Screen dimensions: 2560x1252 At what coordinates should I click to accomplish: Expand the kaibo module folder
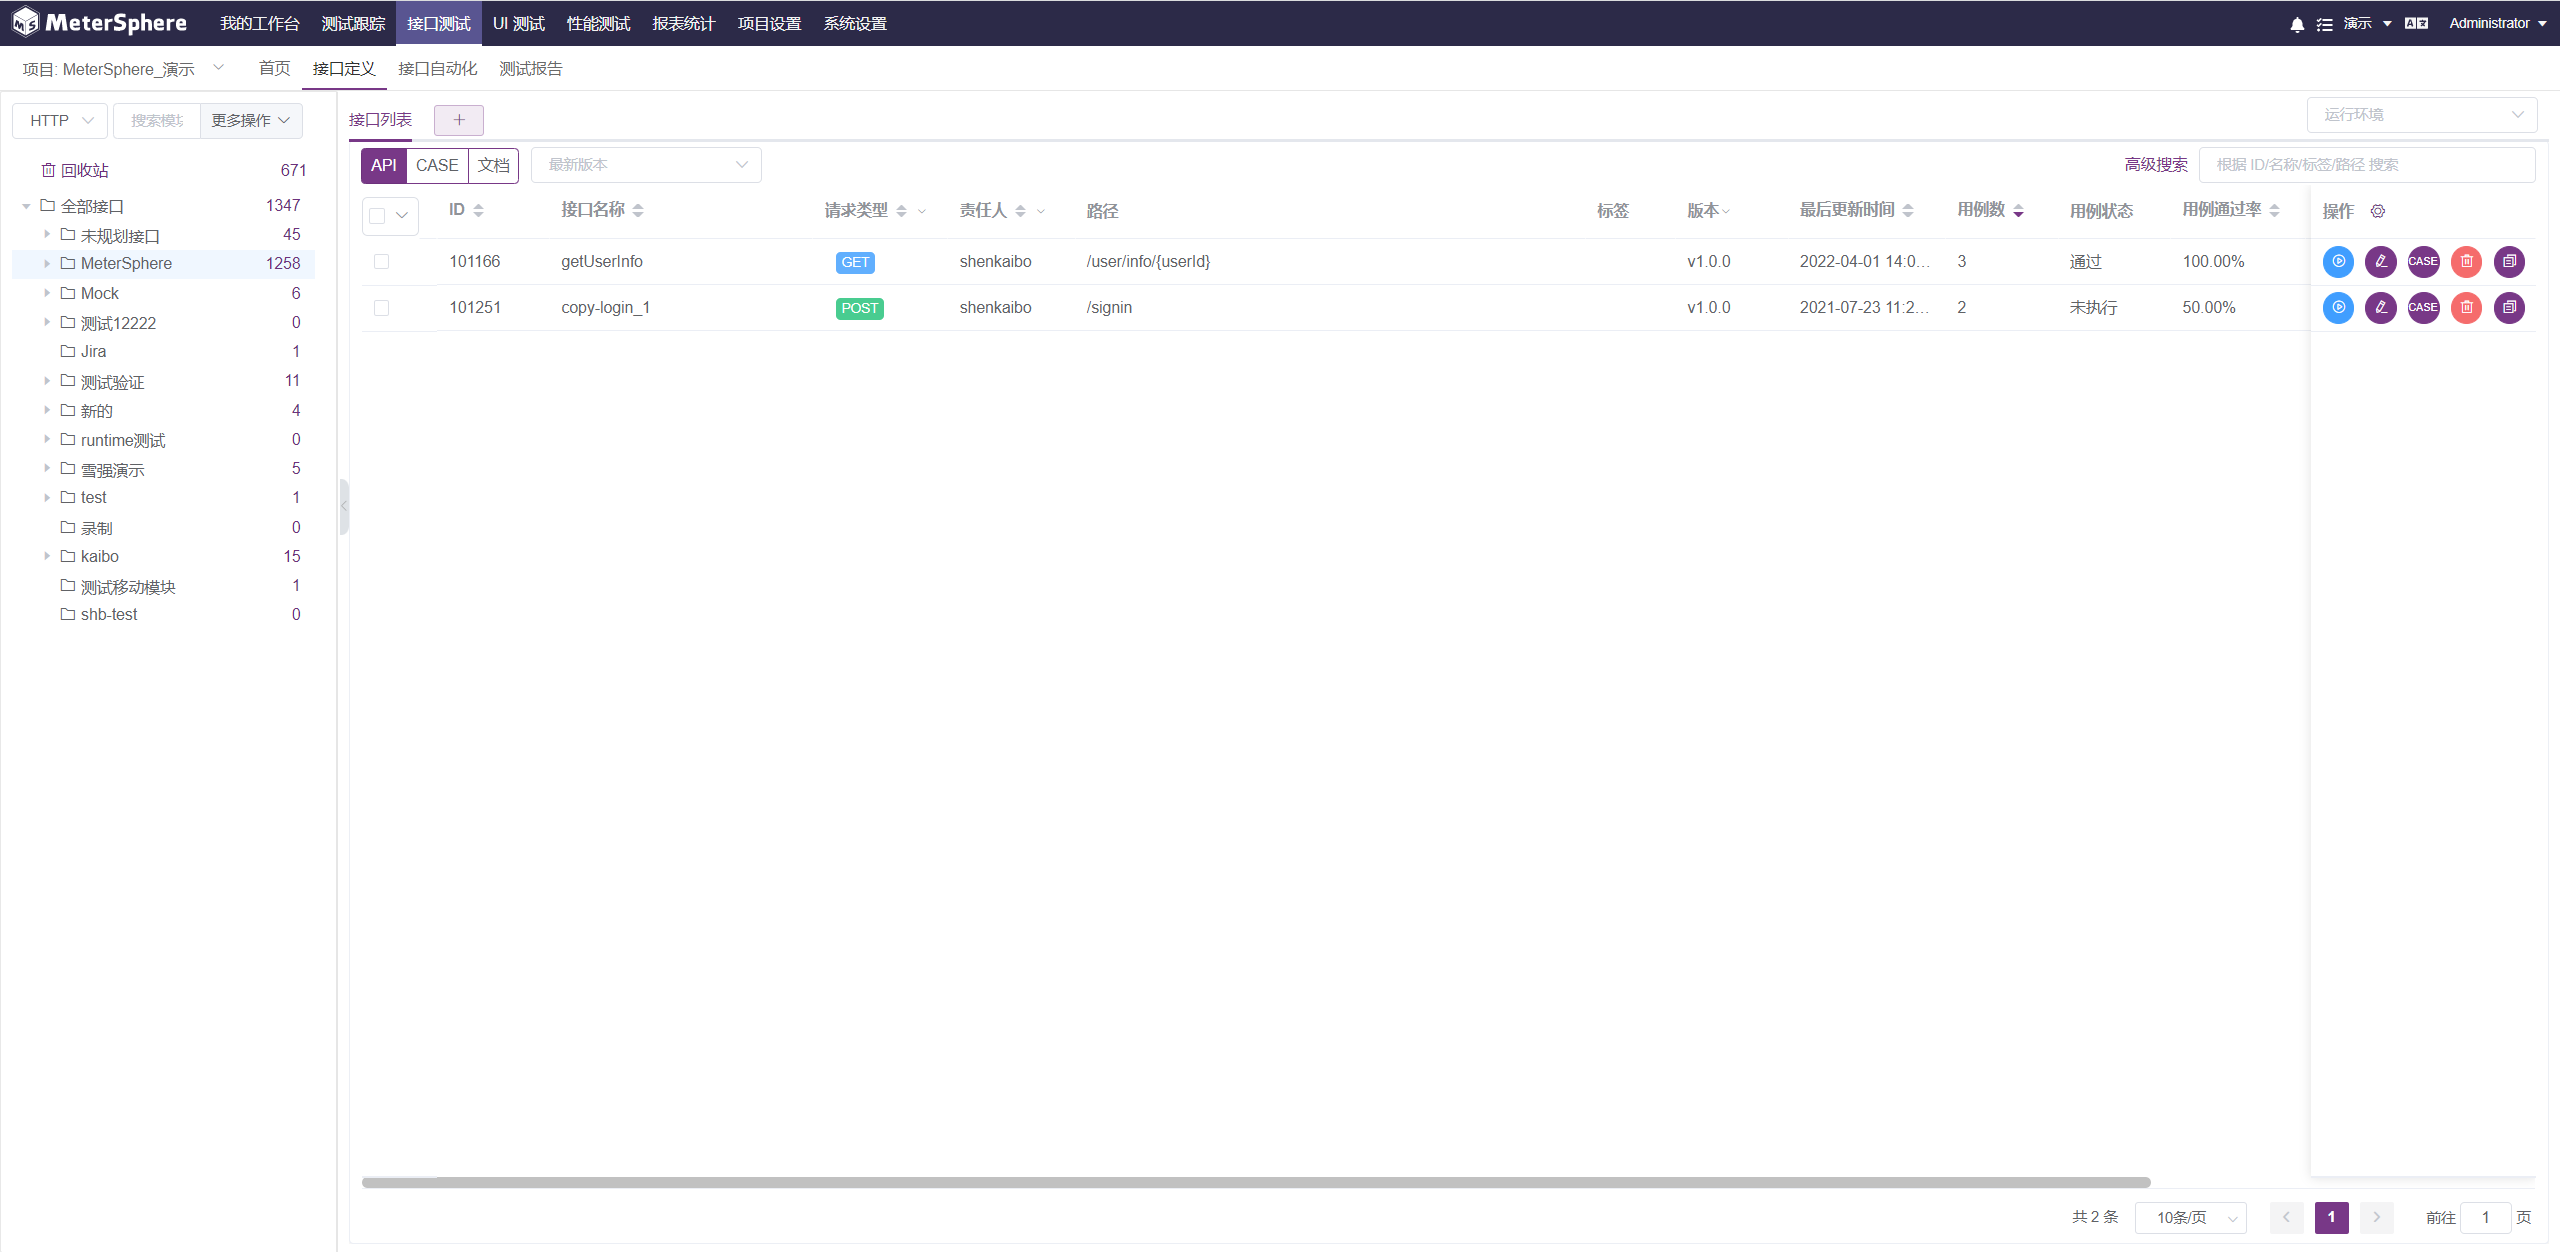[x=47, y=556]
